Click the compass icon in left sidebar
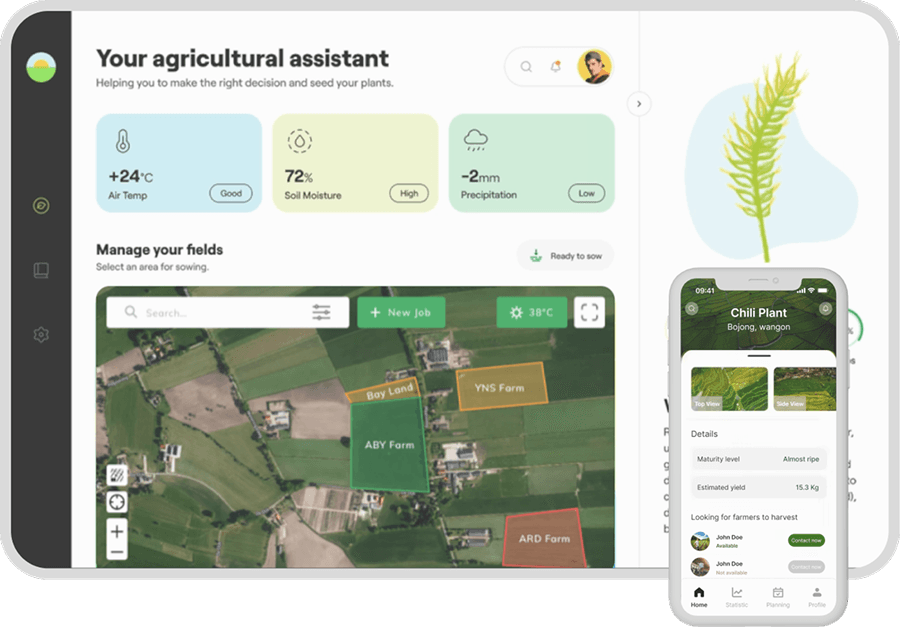The image size is (900, 630). click(x=41, y=206)
